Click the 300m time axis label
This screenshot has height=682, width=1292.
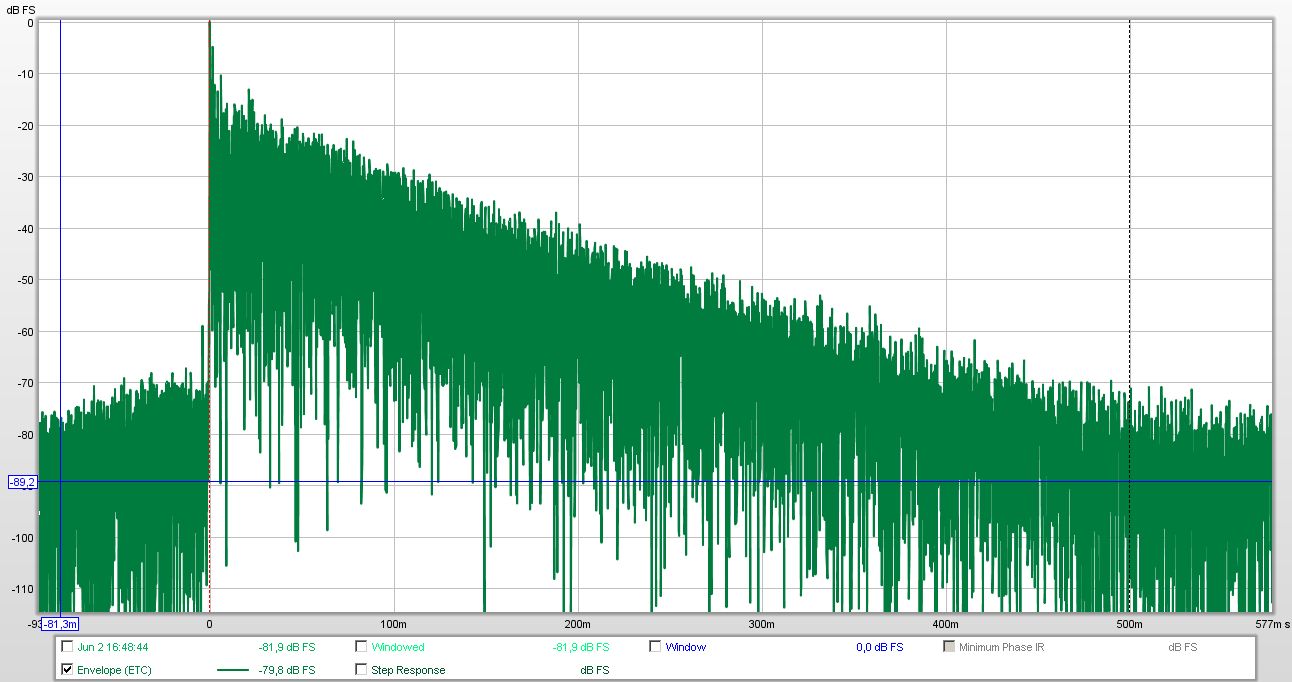coord(762,624)
